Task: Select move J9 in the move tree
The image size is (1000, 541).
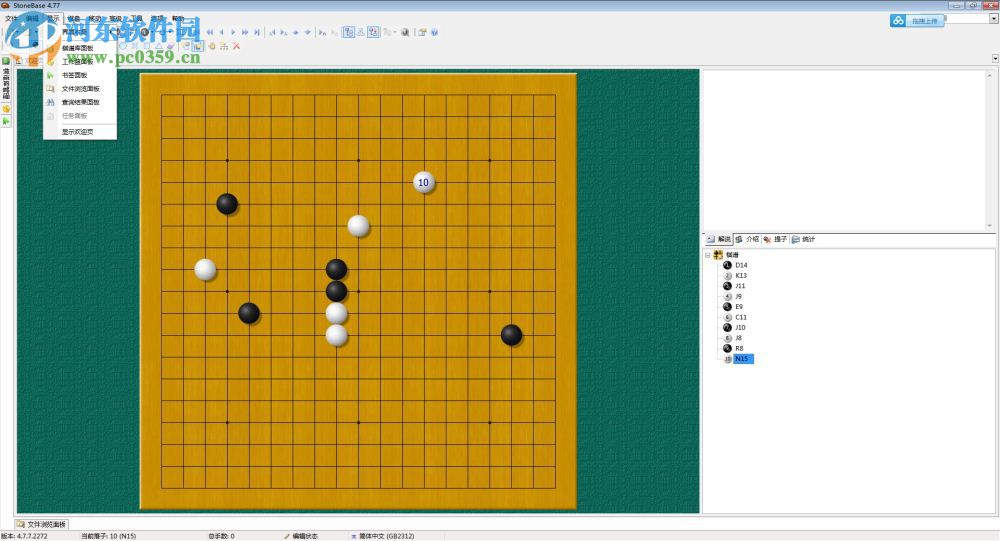Action: click(x=739, y=297)
